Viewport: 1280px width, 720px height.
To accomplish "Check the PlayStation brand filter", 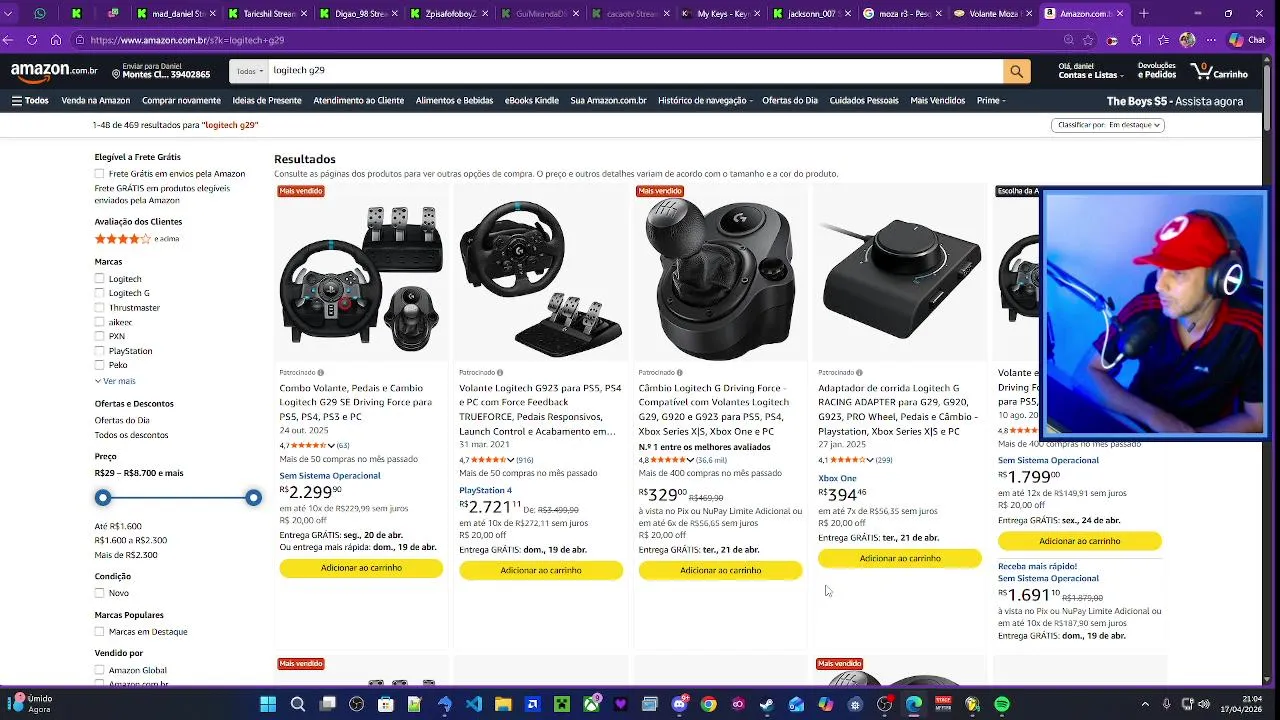I will tap(99, 351).
